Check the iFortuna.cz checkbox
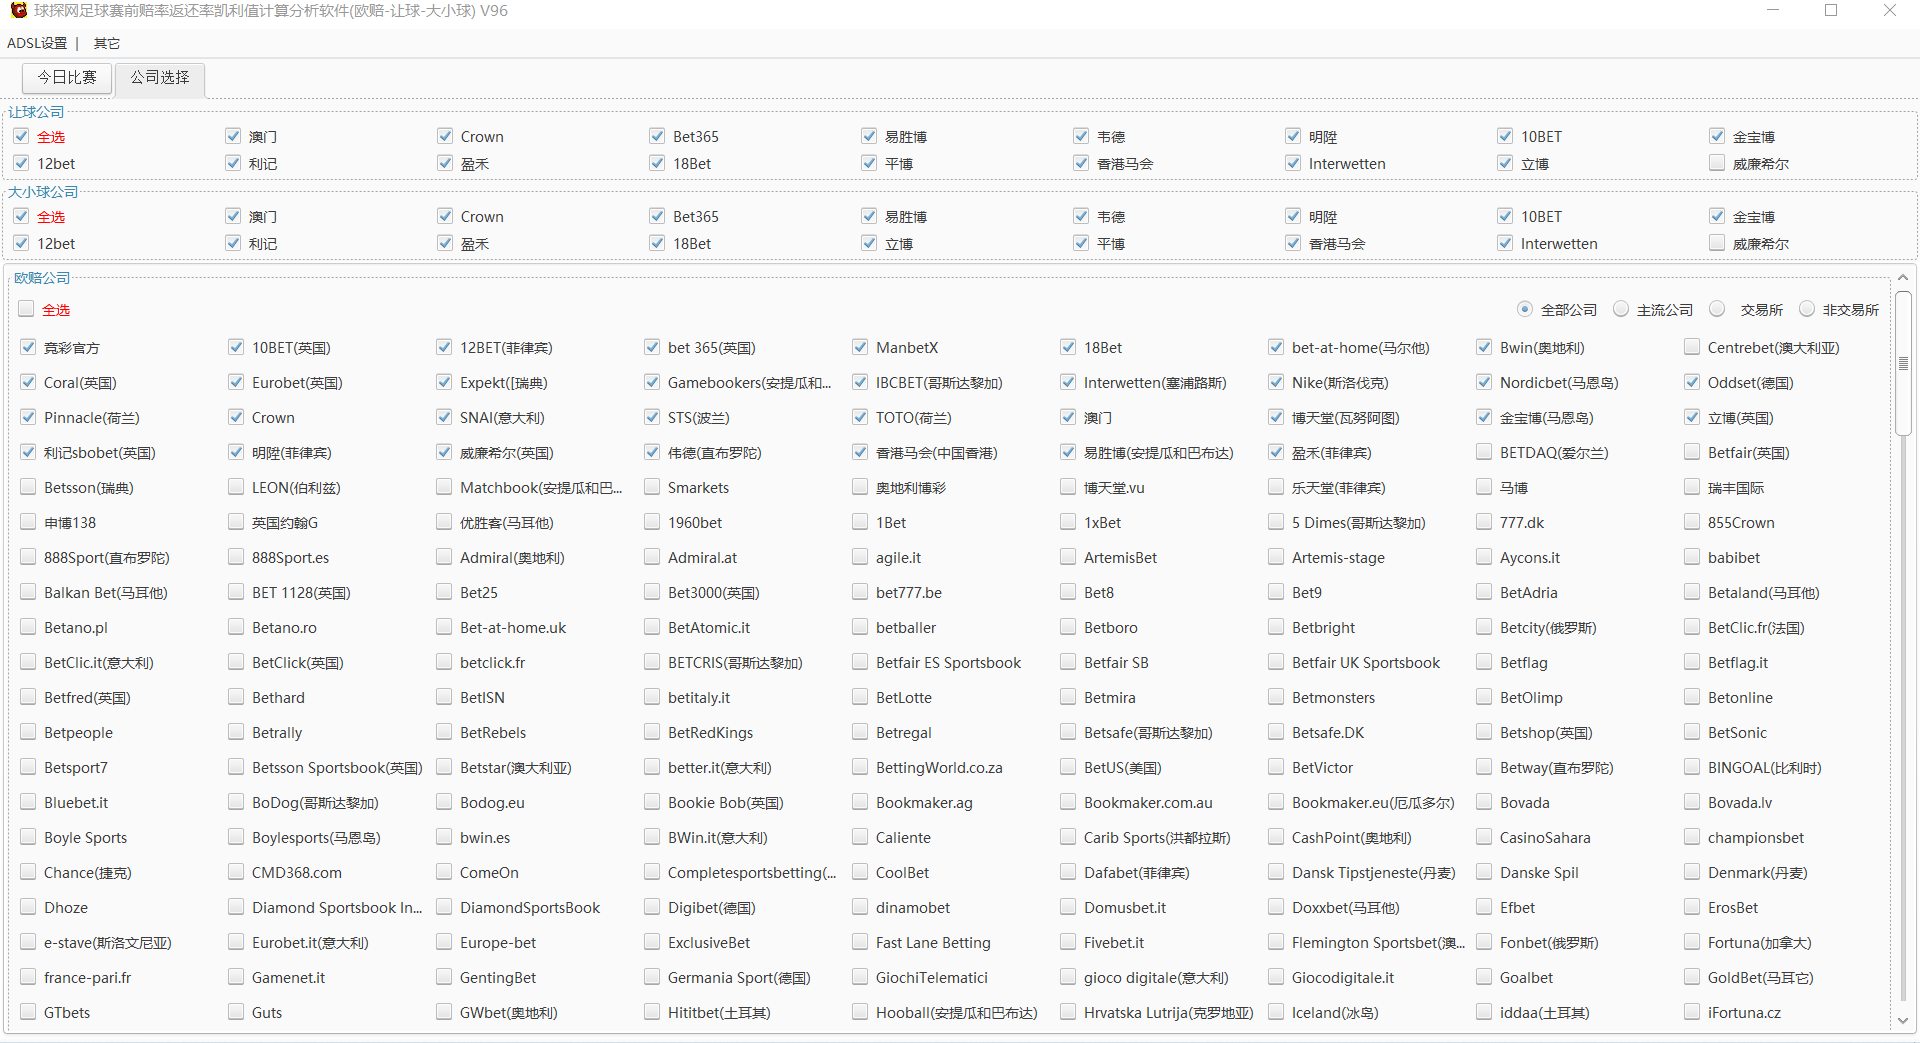 click(1692, 1012)
